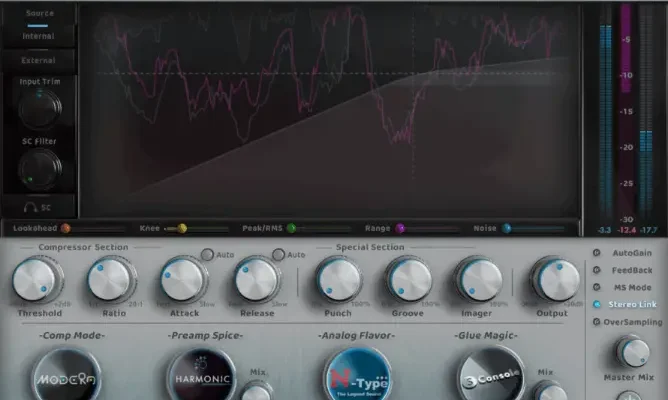Click the headphones SC listen icon
This screenshot has width=668, height=400.
tap(40, 207)
